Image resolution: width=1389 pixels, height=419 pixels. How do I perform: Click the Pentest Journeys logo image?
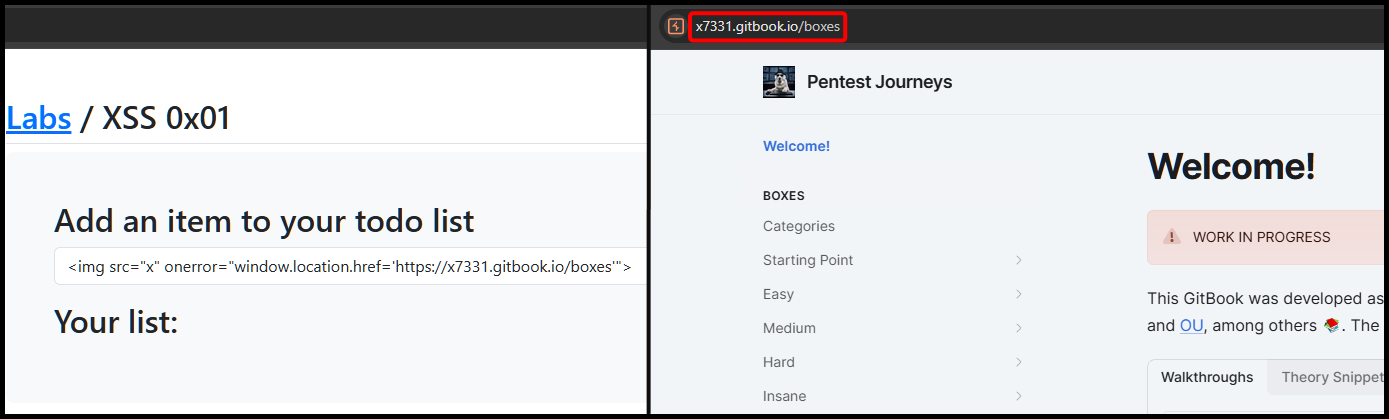[x=779, y=82]
